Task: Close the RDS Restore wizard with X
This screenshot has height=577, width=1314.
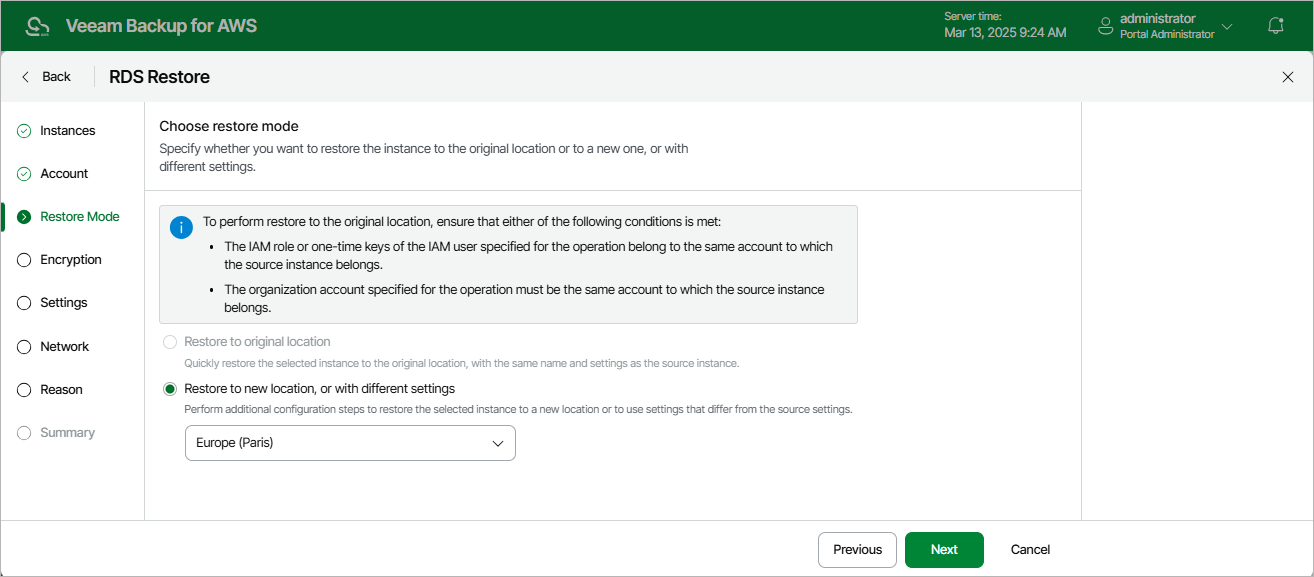Action: (x=1288, y=77)
